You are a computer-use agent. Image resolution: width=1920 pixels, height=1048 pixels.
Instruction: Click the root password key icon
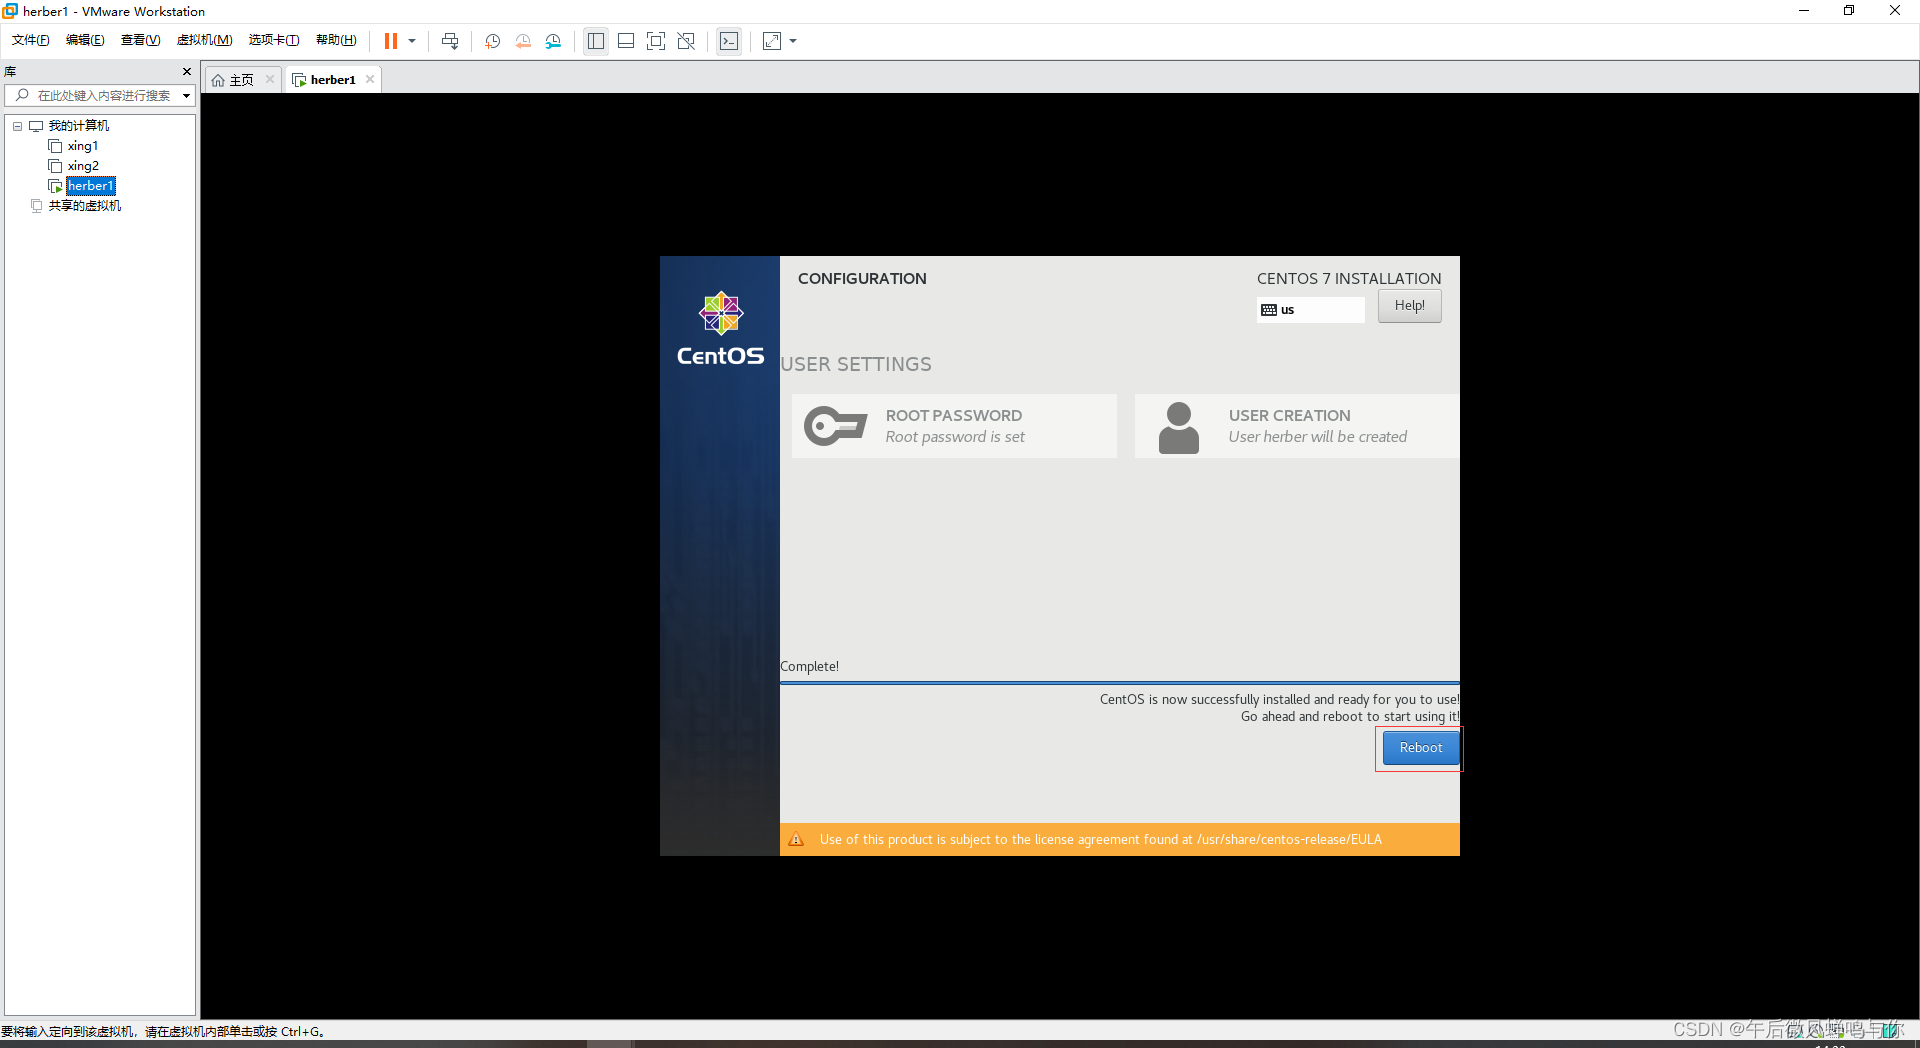(x=836, y=426)
